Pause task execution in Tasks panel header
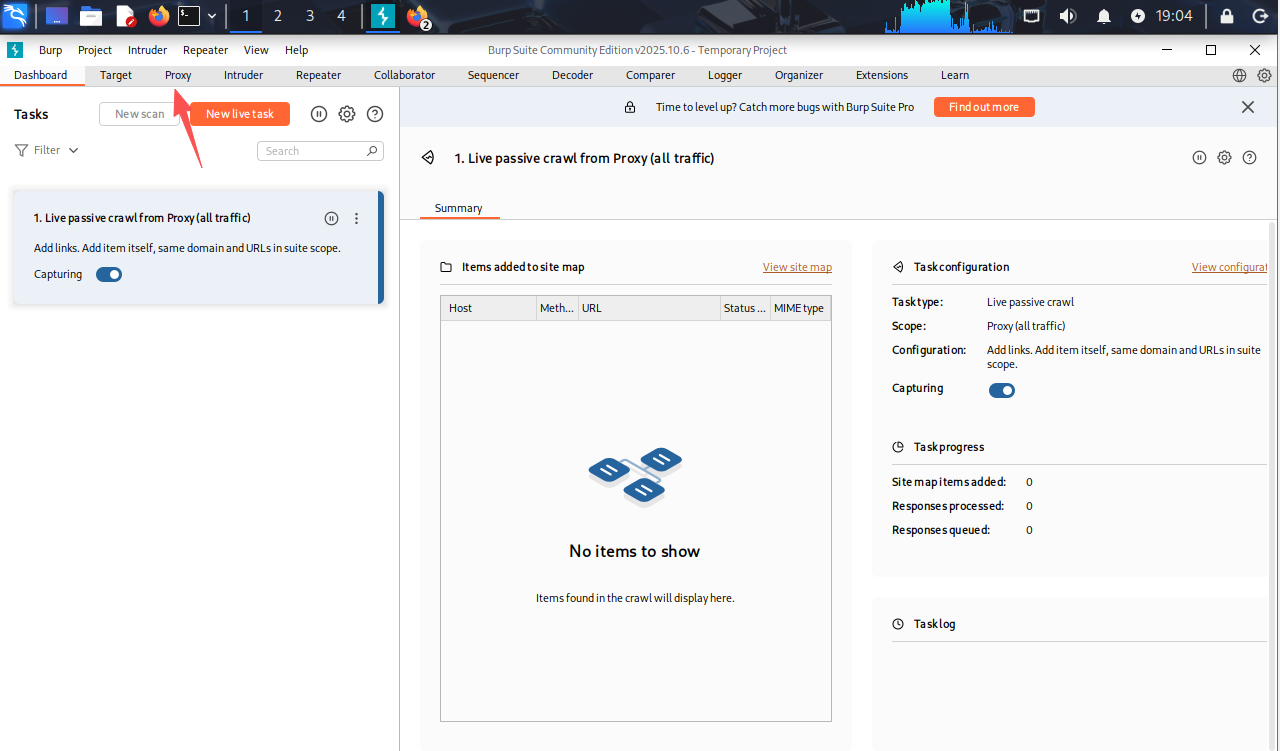This screenshot has width=1280, height=751. coord(319,114)
